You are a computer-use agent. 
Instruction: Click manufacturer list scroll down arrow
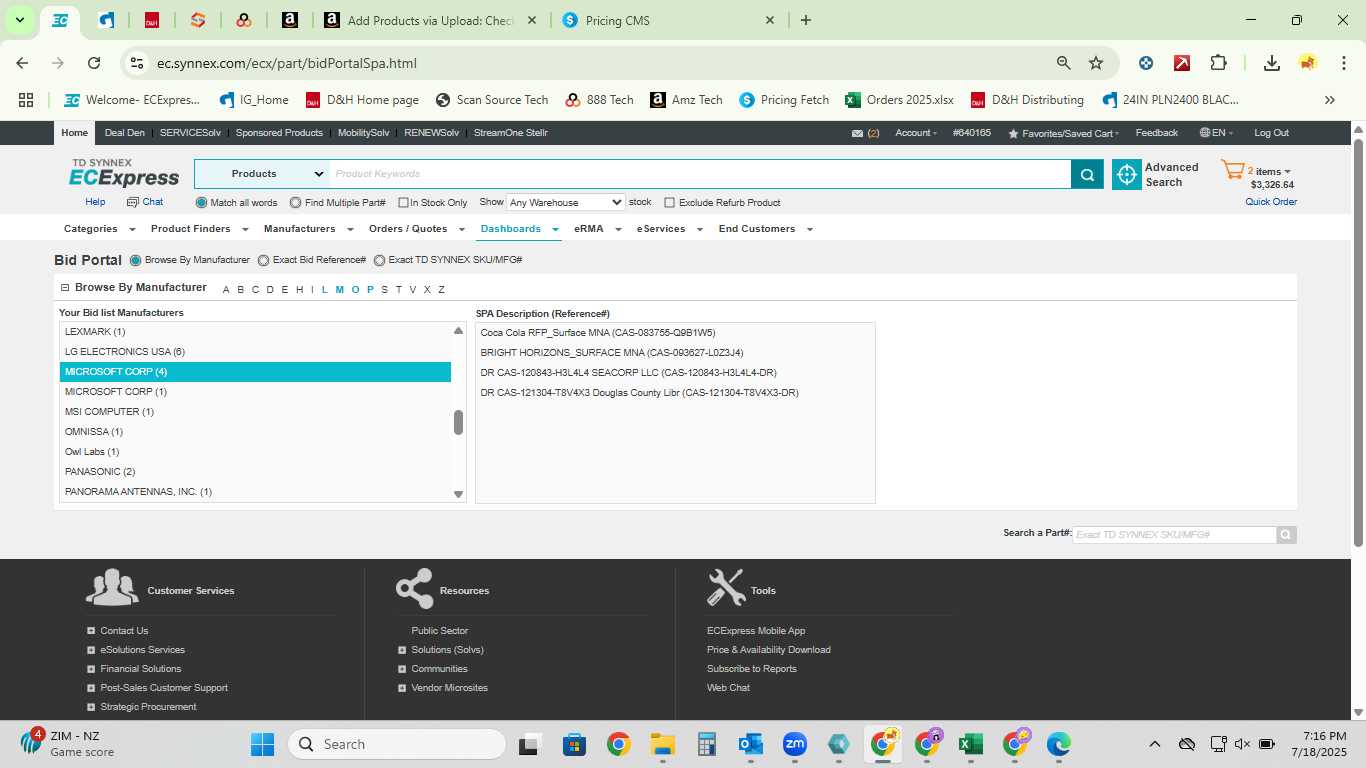[458, 494]
